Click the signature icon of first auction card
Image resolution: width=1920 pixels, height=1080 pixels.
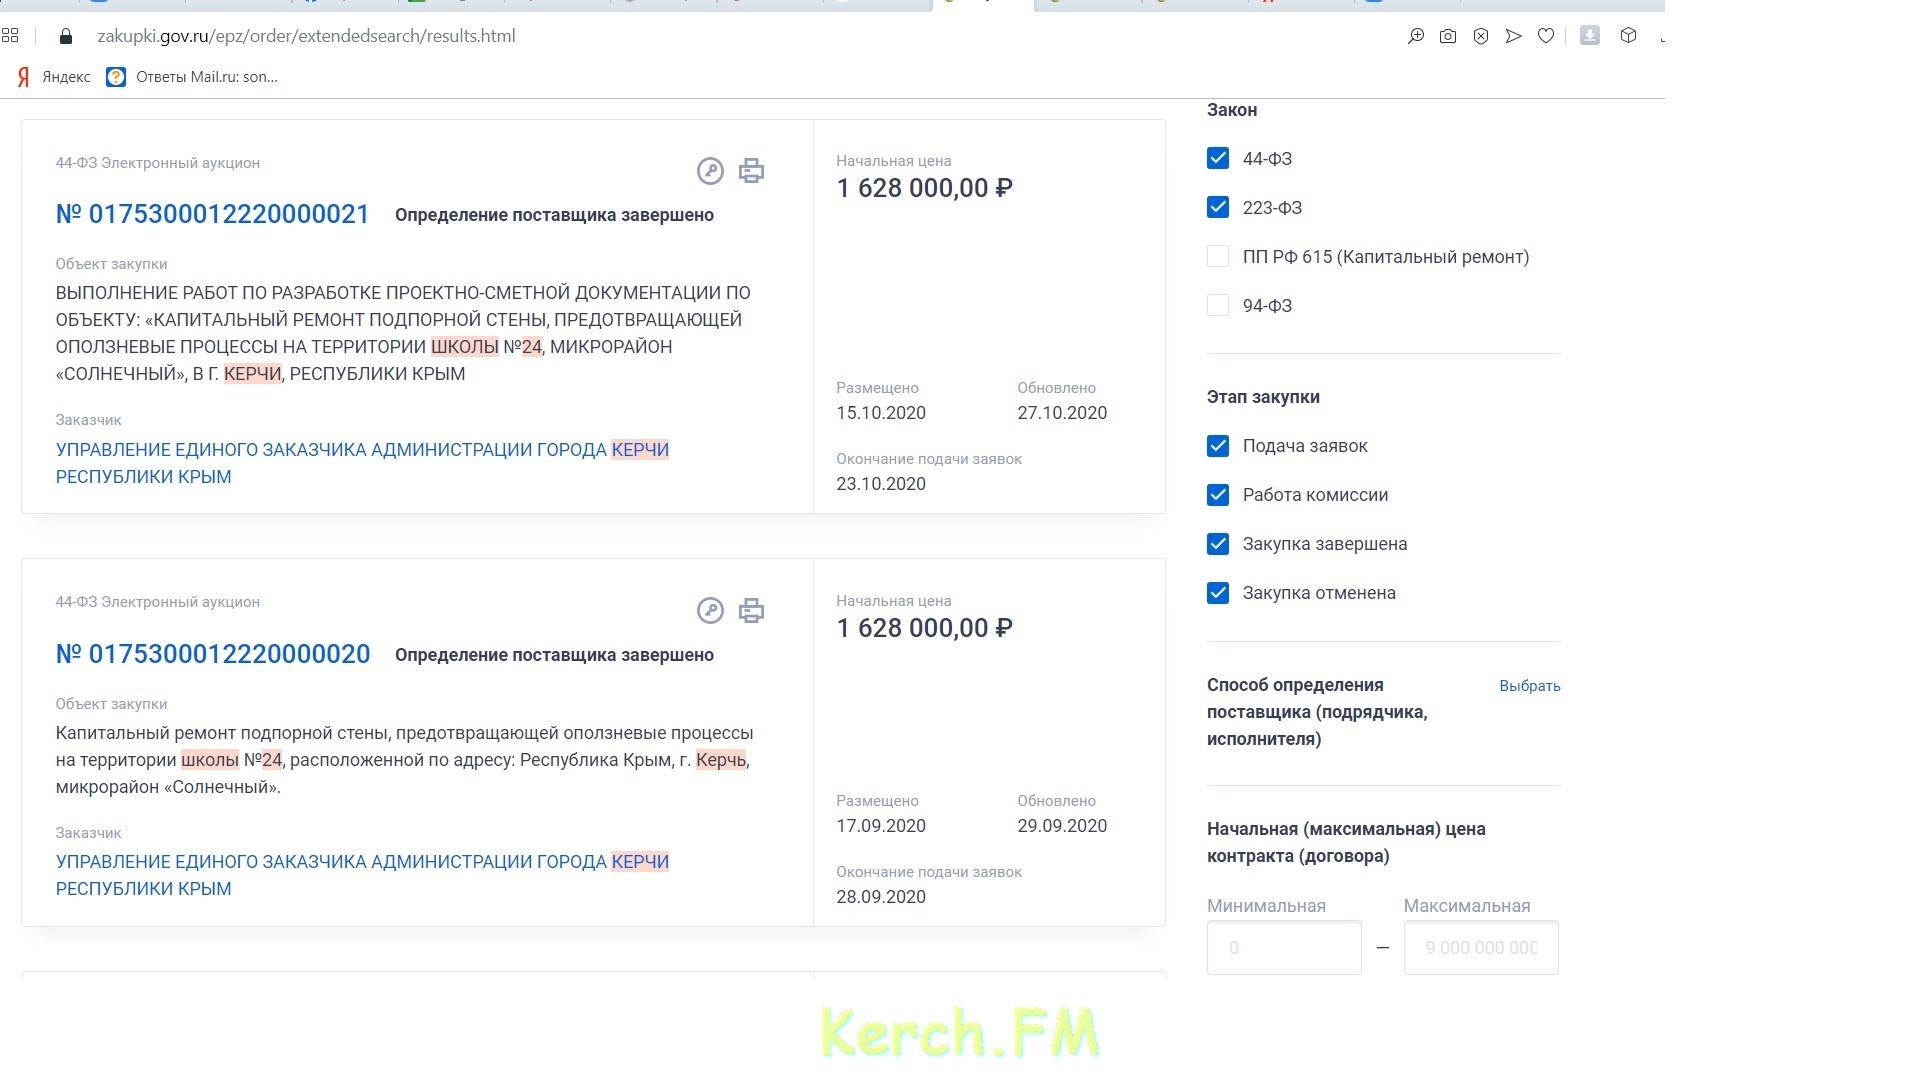[710, 171]
